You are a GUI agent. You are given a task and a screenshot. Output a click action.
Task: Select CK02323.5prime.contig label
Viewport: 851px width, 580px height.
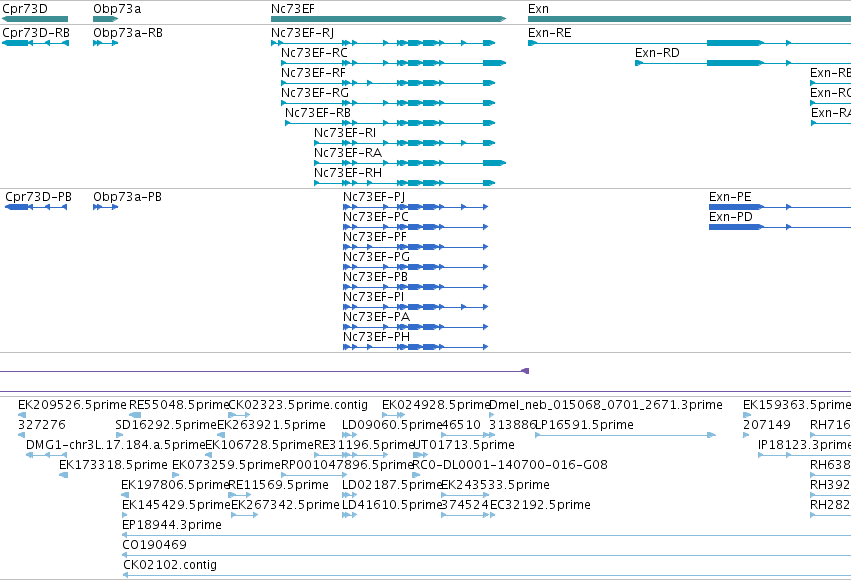[x=298, y=405]
